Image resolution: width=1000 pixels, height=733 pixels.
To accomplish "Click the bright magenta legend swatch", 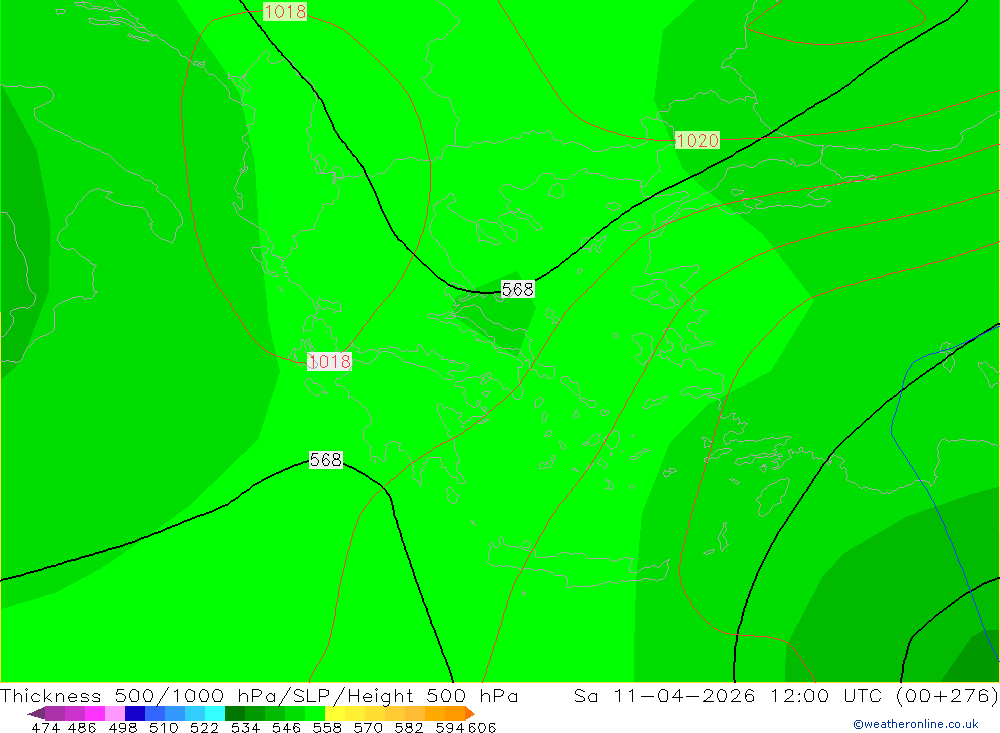I will [x=95, y=713].
